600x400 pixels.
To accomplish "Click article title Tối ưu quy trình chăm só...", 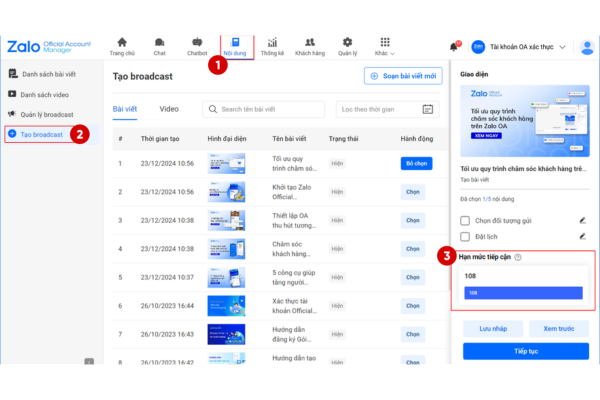I will pyautogui.click(x=294, y=163).
